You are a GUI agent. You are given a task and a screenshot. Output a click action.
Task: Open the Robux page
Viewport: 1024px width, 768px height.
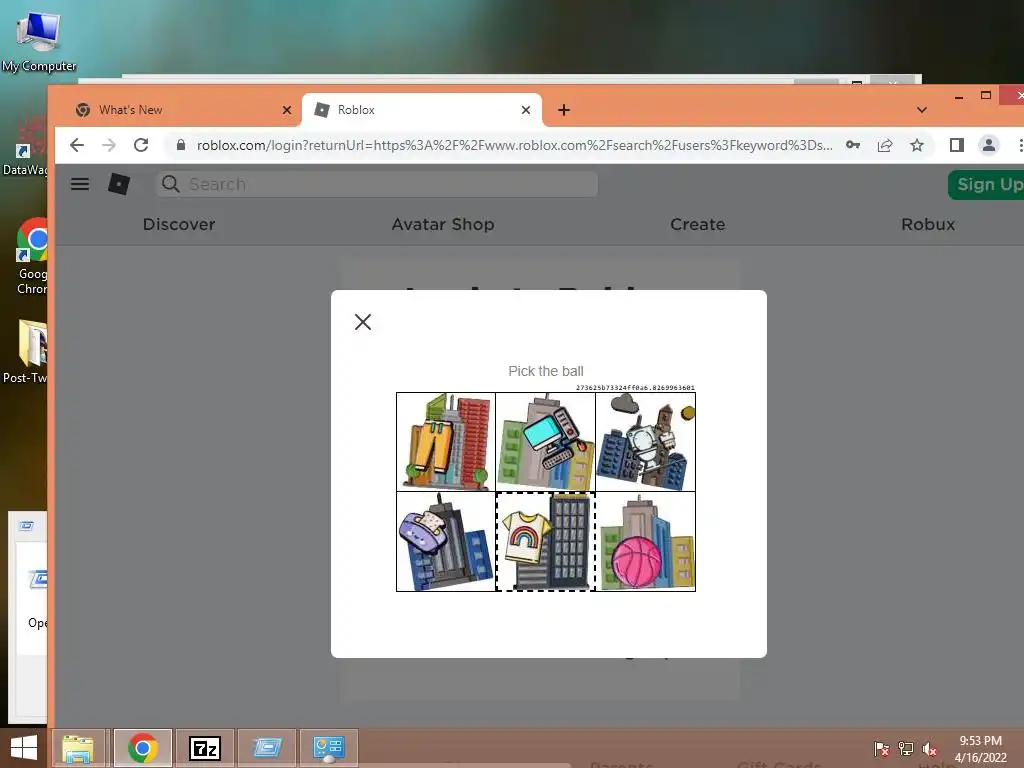click(928, 224)
